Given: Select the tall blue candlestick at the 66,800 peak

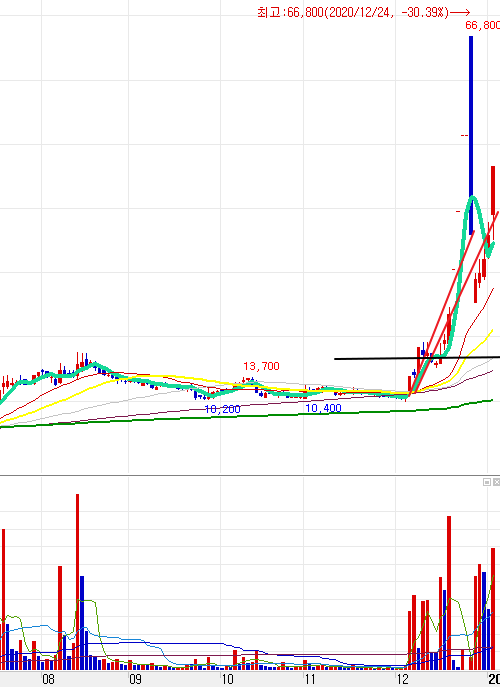Looking at the screenshot, I should point(471,135).
